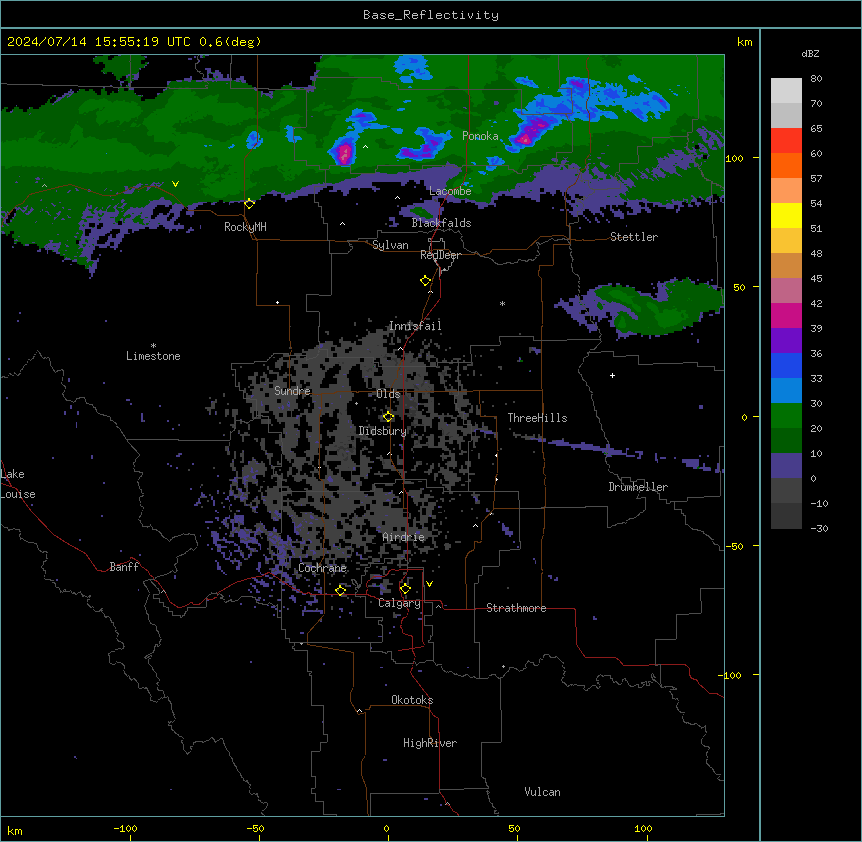Click the km unit label at the top right
862x842 pixels.
pyautogui.click(x=744, y=42)
